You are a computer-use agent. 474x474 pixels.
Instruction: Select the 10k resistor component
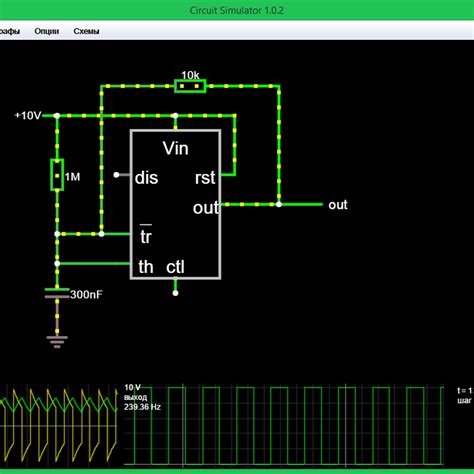pos(190,86)
